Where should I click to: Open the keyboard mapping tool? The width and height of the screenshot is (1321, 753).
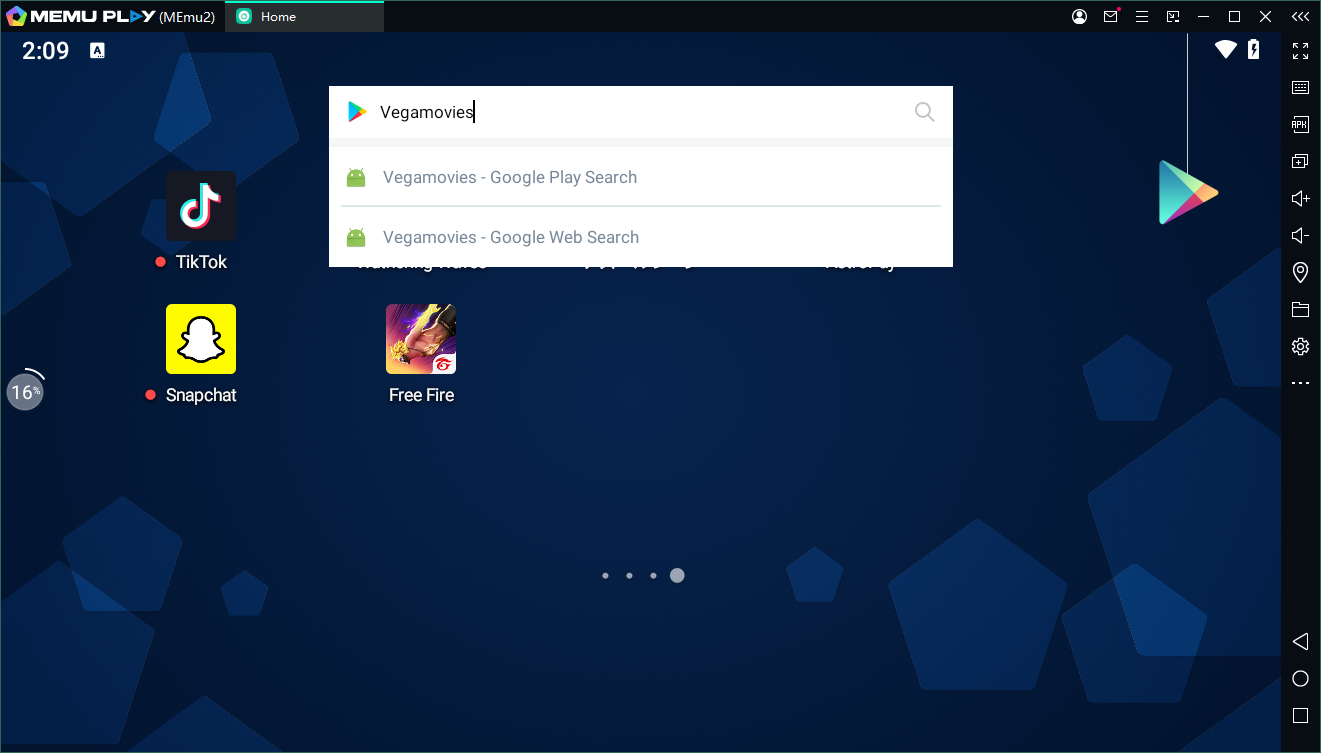click(x=1300, y=87)
